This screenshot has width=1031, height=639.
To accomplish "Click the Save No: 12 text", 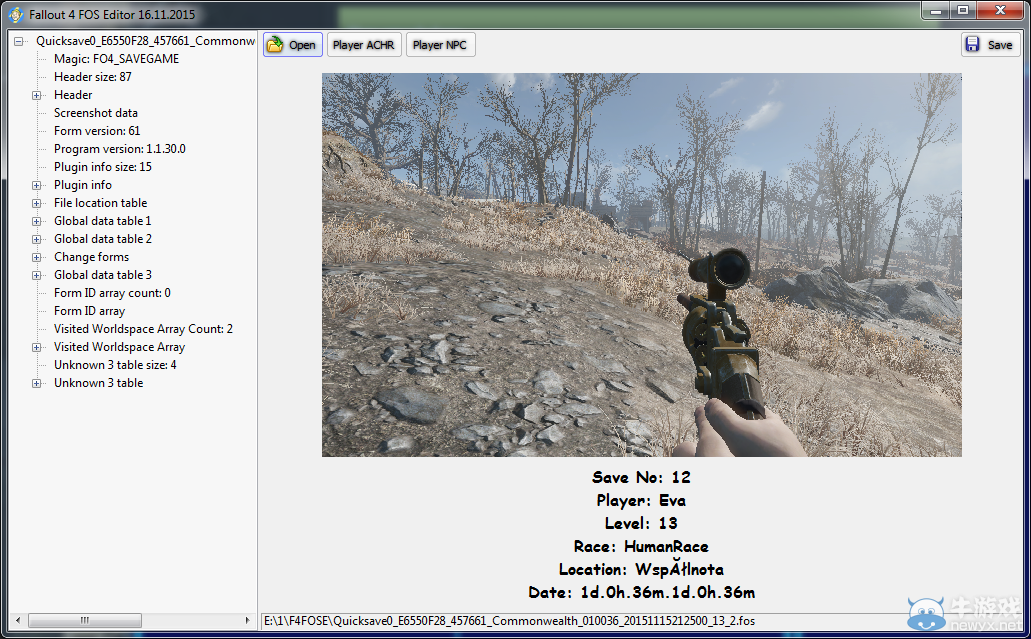I will click(x=641, y=477).
